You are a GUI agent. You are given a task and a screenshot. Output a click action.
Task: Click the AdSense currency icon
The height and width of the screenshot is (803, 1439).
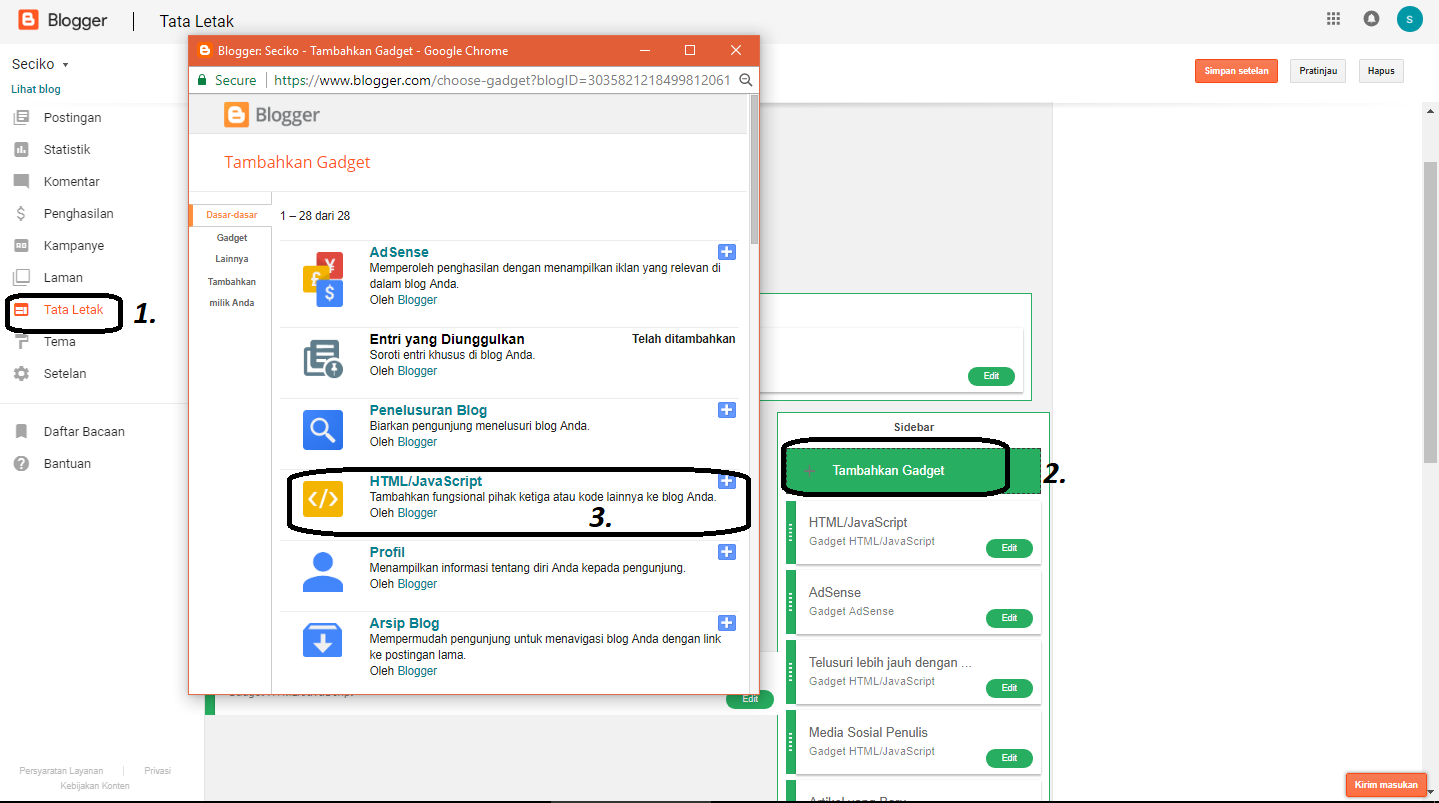323,279
